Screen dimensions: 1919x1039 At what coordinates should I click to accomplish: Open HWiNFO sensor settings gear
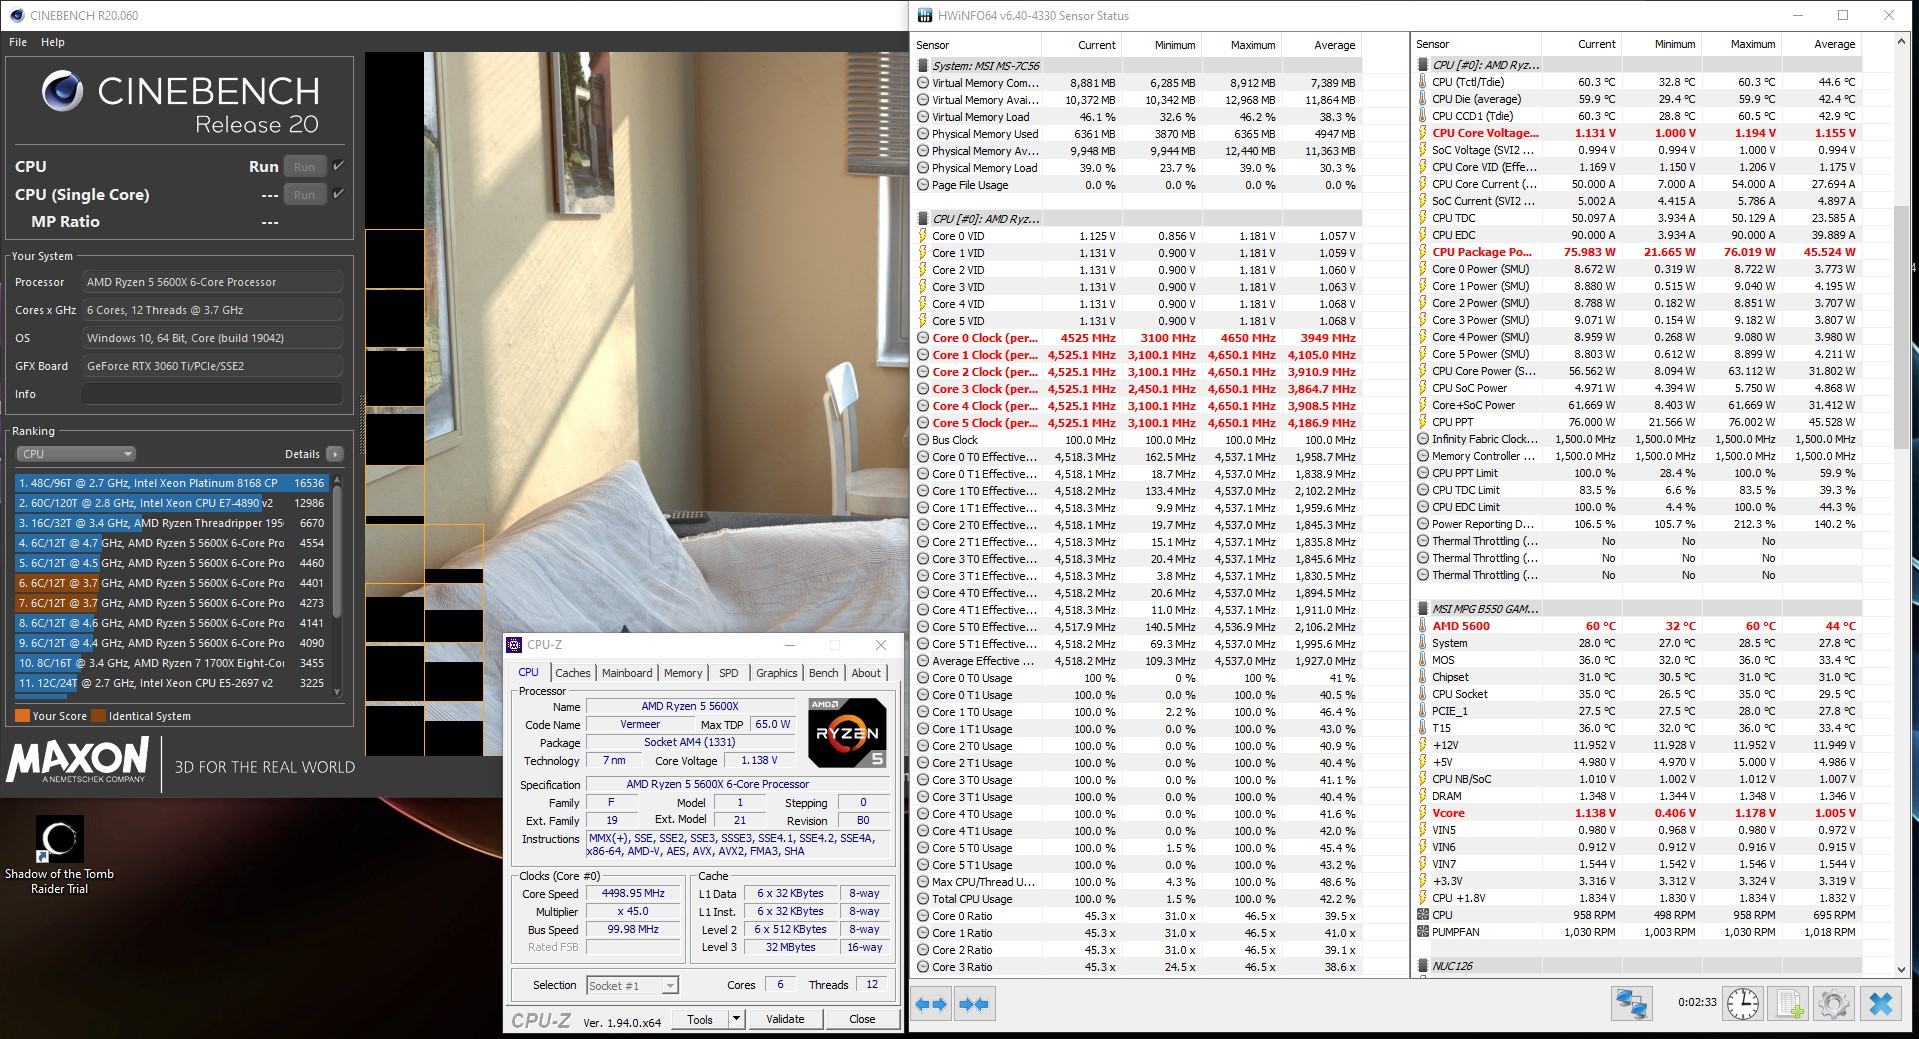tap(1834, 1003)
